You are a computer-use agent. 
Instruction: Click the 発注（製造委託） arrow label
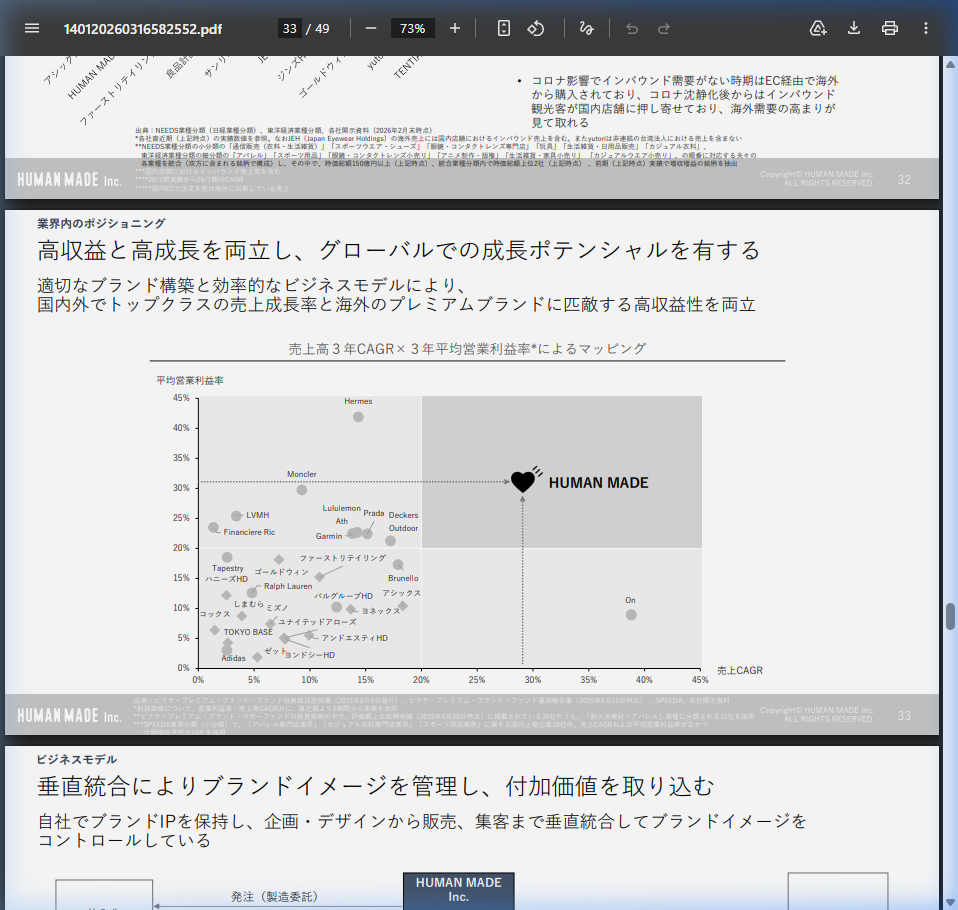[274, 897]
